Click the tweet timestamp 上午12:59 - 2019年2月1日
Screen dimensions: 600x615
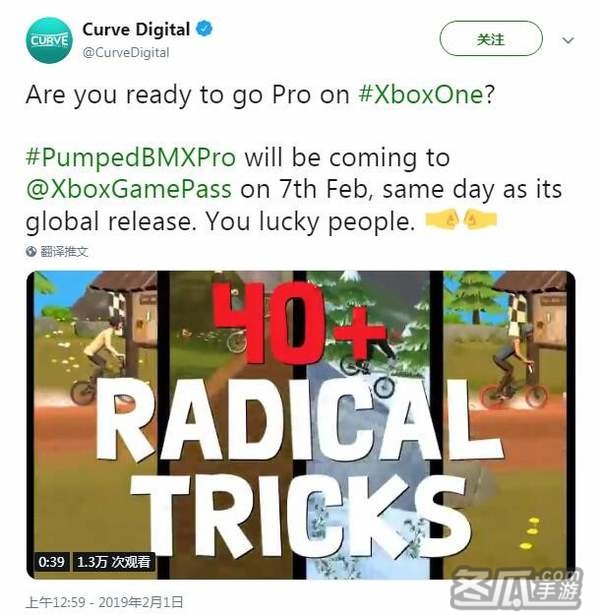coord(104,602)
